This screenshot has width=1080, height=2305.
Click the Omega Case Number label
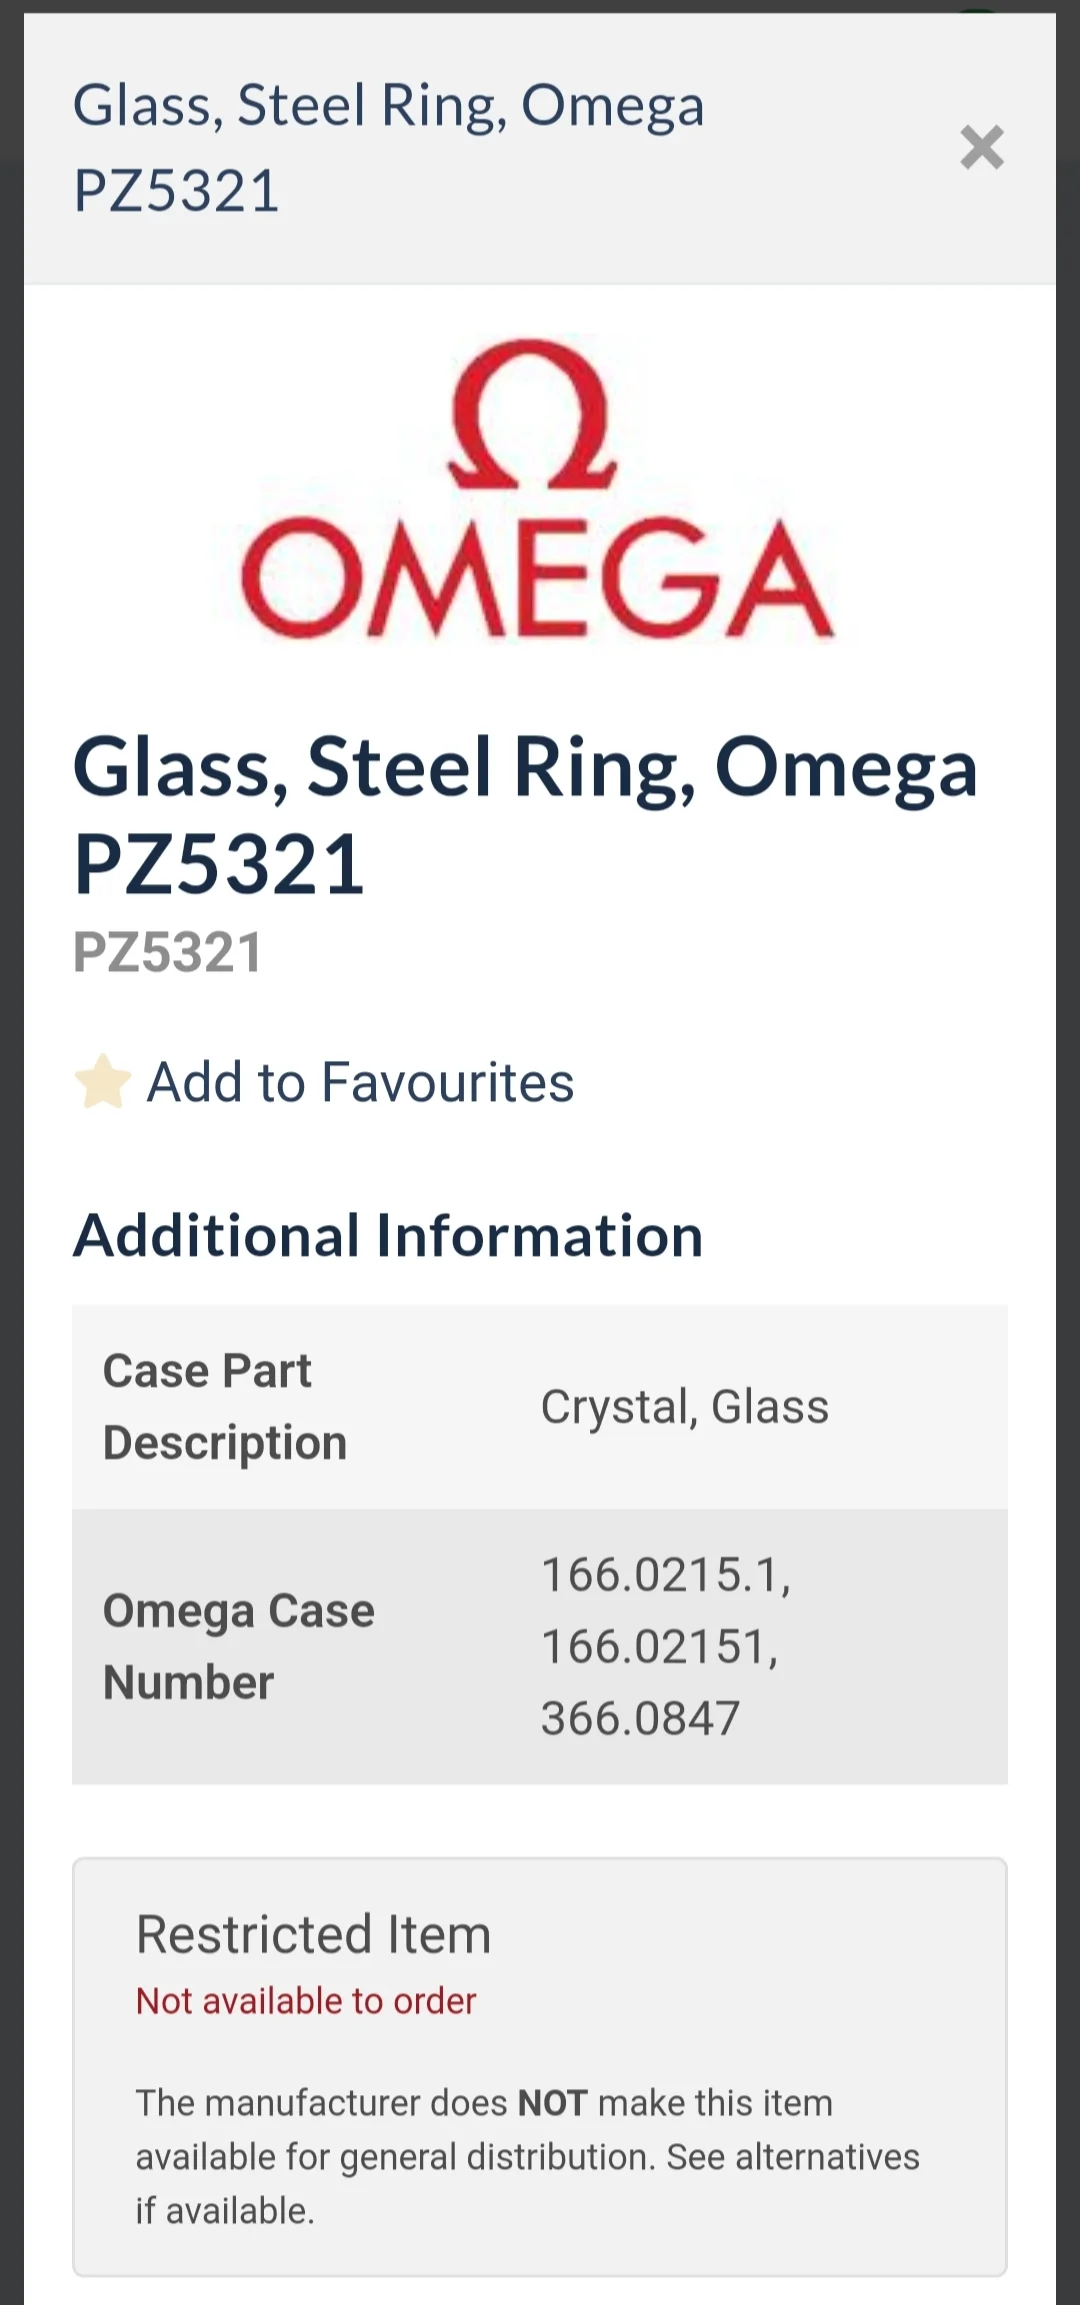238,1646
